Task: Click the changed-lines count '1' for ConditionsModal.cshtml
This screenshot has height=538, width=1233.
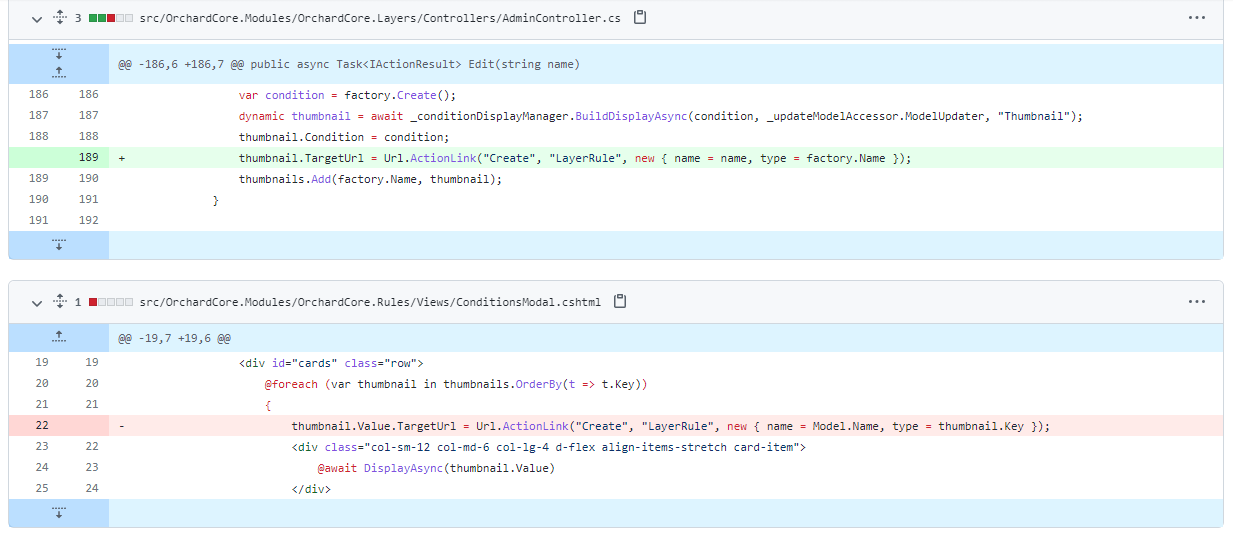Action: pos(78,301)
